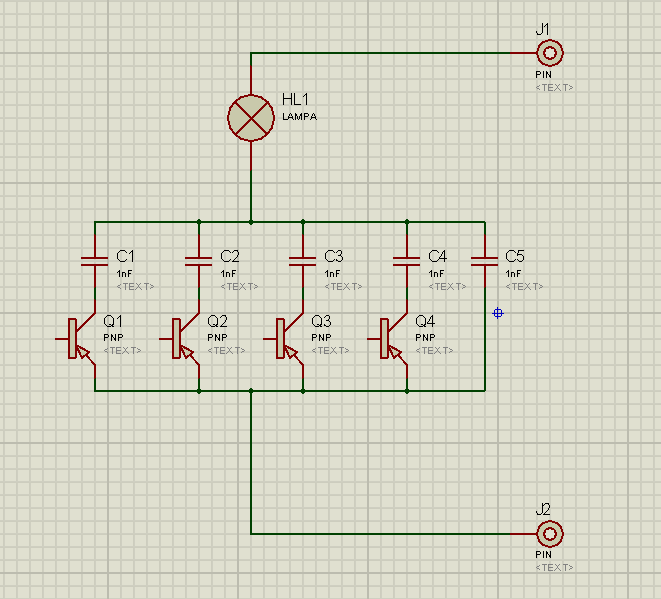
Task: Click the HL1 reference label
Action: [296, 100]
